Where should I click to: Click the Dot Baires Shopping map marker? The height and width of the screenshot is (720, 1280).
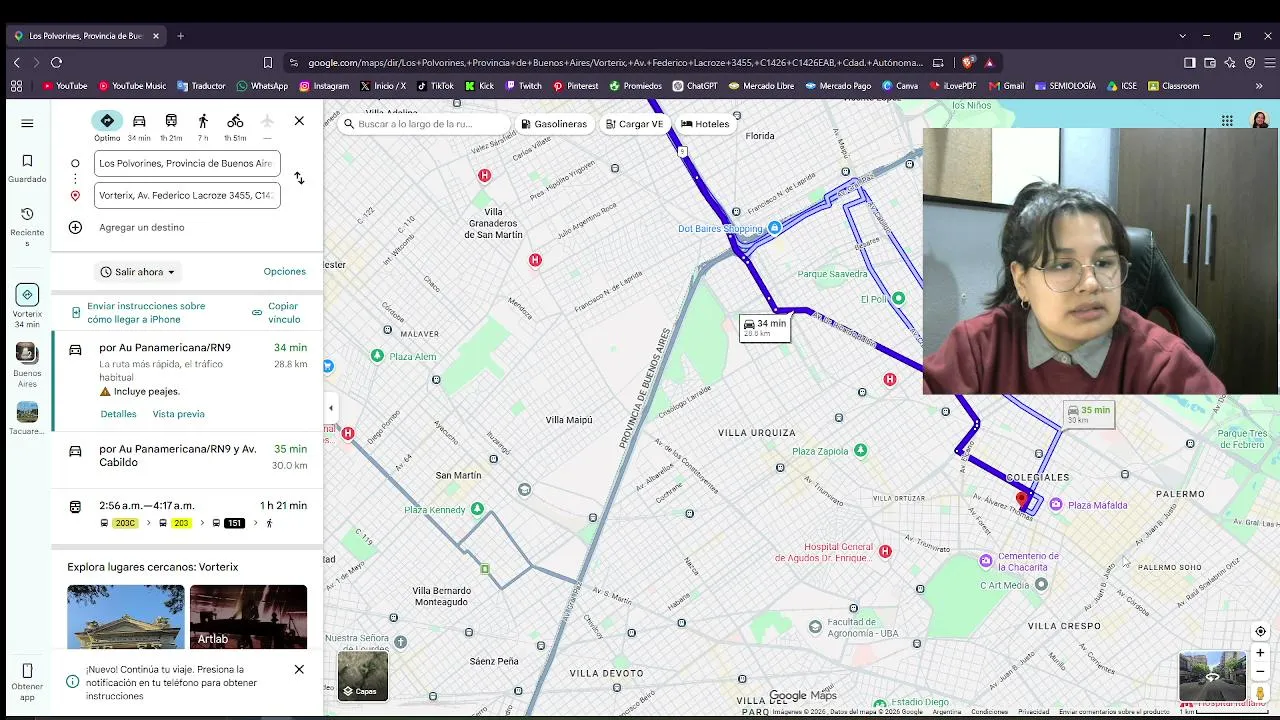(x=774, y=228)
